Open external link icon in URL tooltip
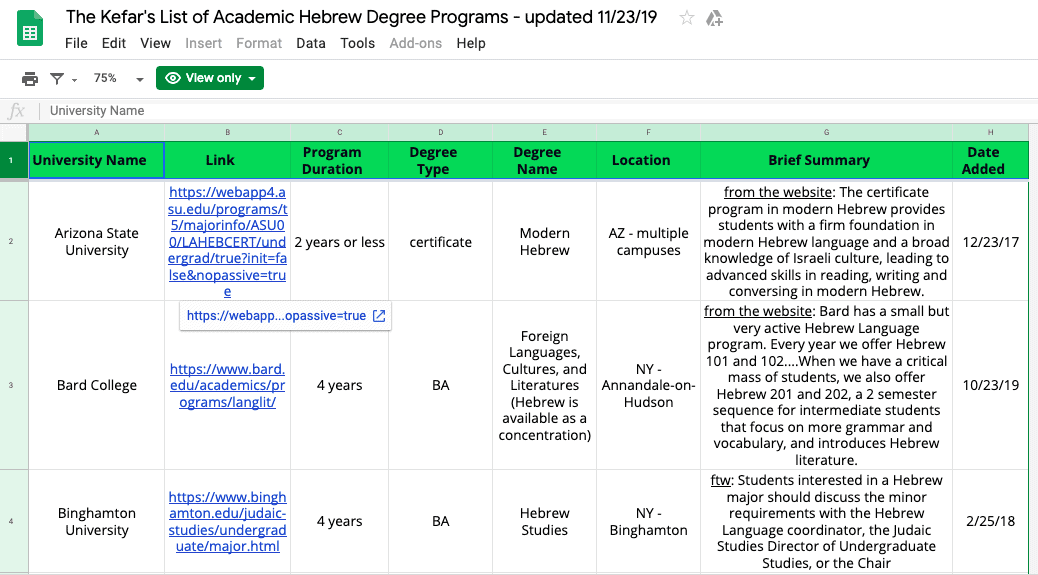The width and height of the screenshot is (1038, 575). pos(379,316)
